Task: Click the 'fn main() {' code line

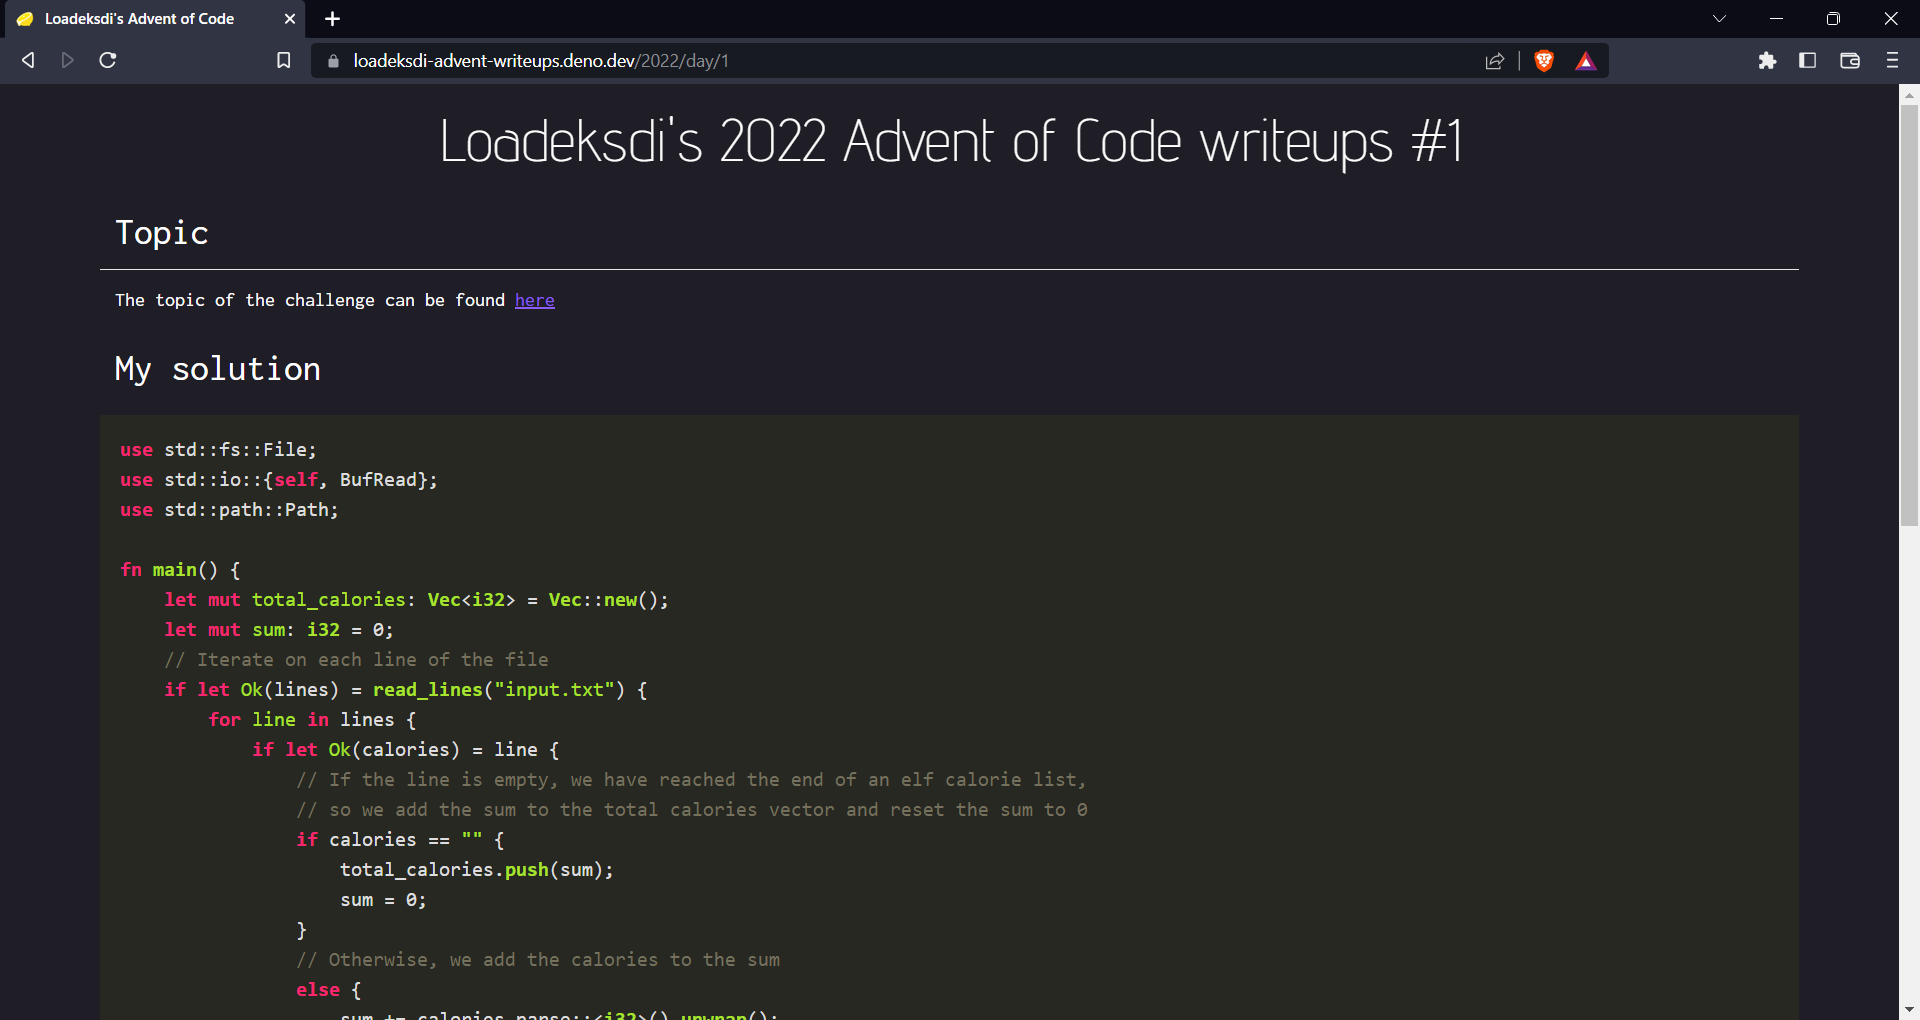Action: 180,570
